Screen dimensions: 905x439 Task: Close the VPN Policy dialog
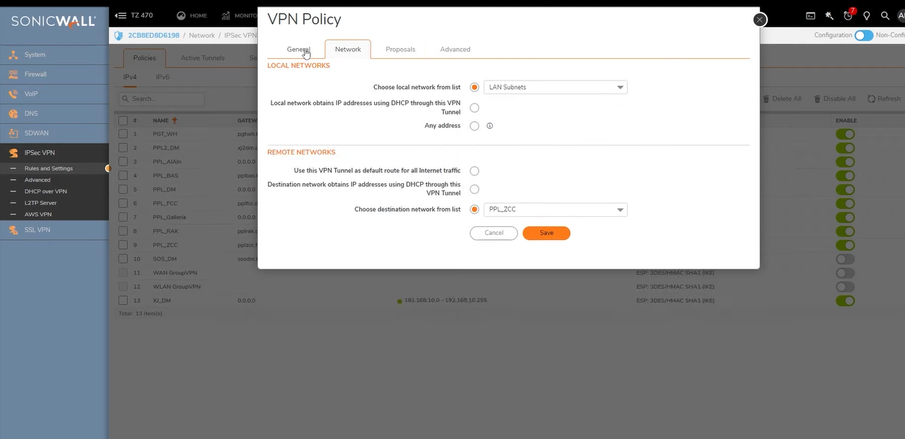coord(760,20)
